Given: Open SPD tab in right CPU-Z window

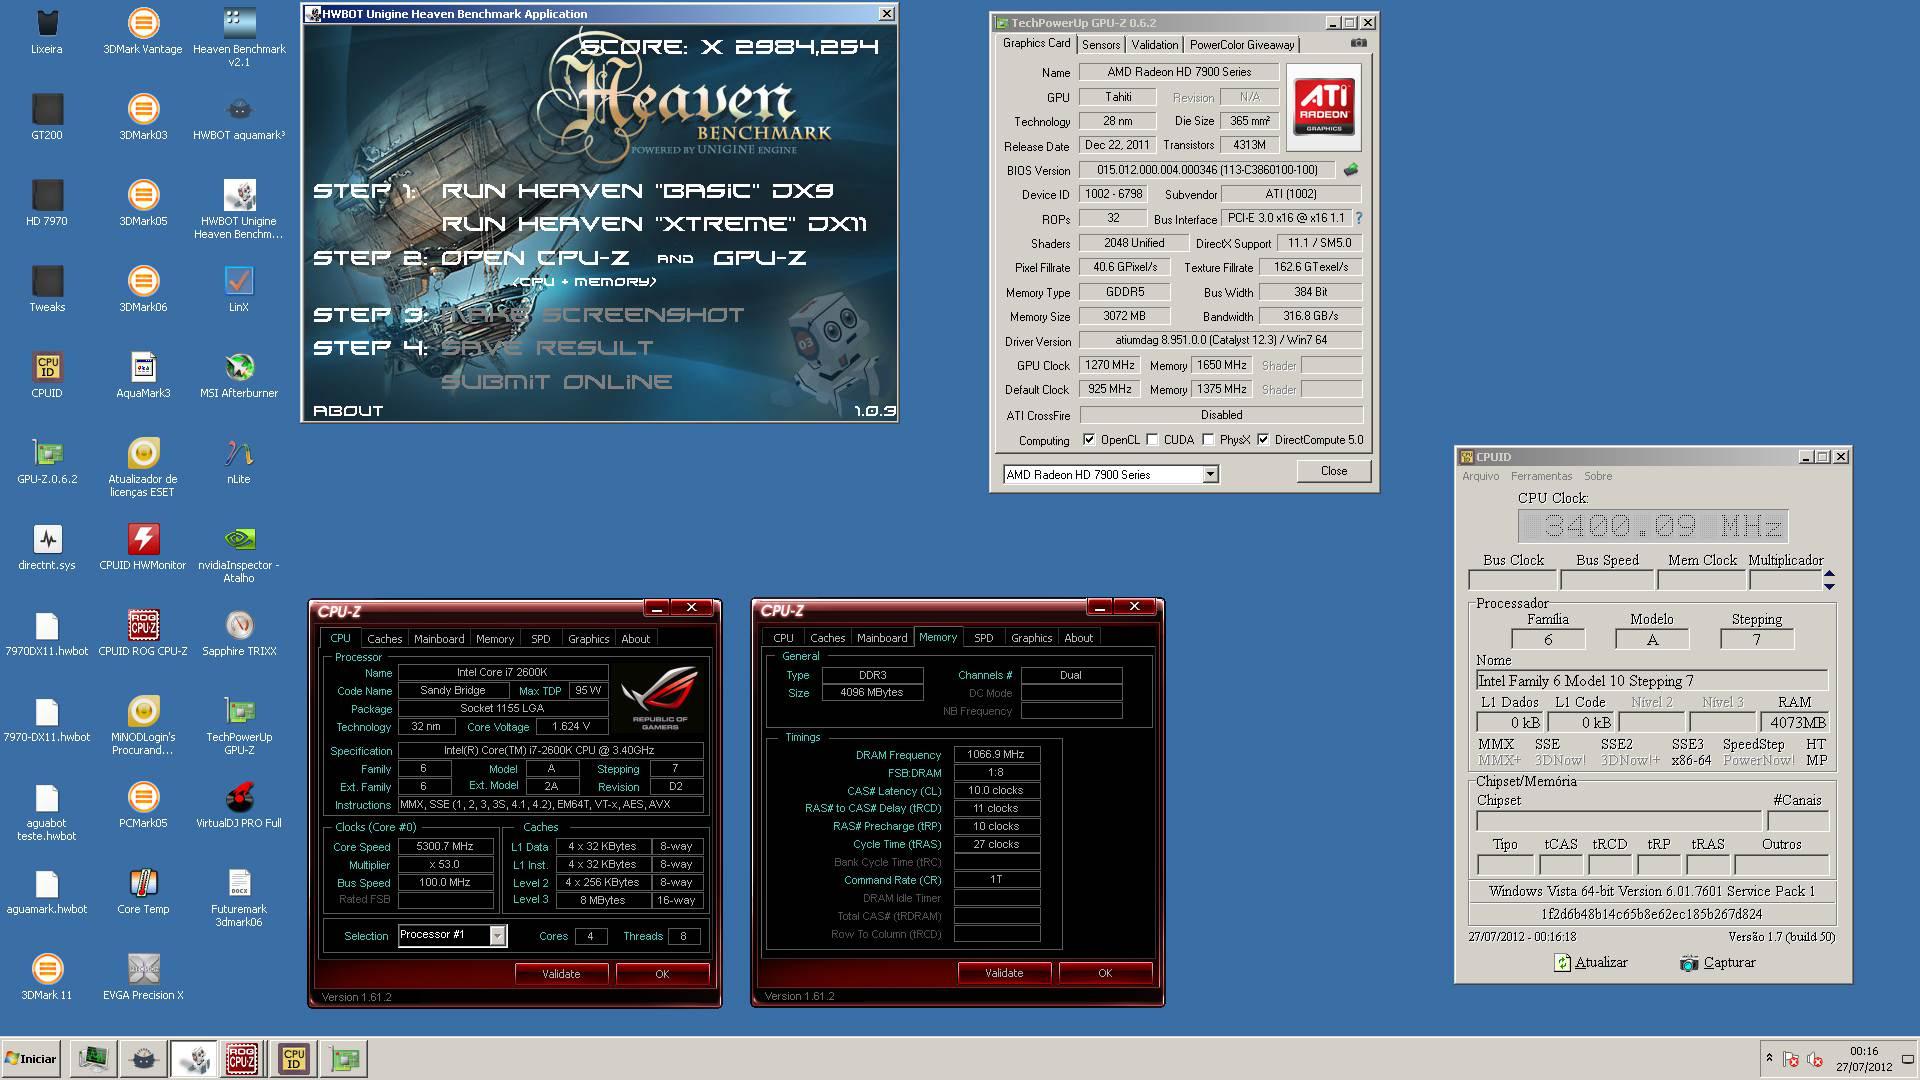Looking at the screenshot, I should point(984,638).
